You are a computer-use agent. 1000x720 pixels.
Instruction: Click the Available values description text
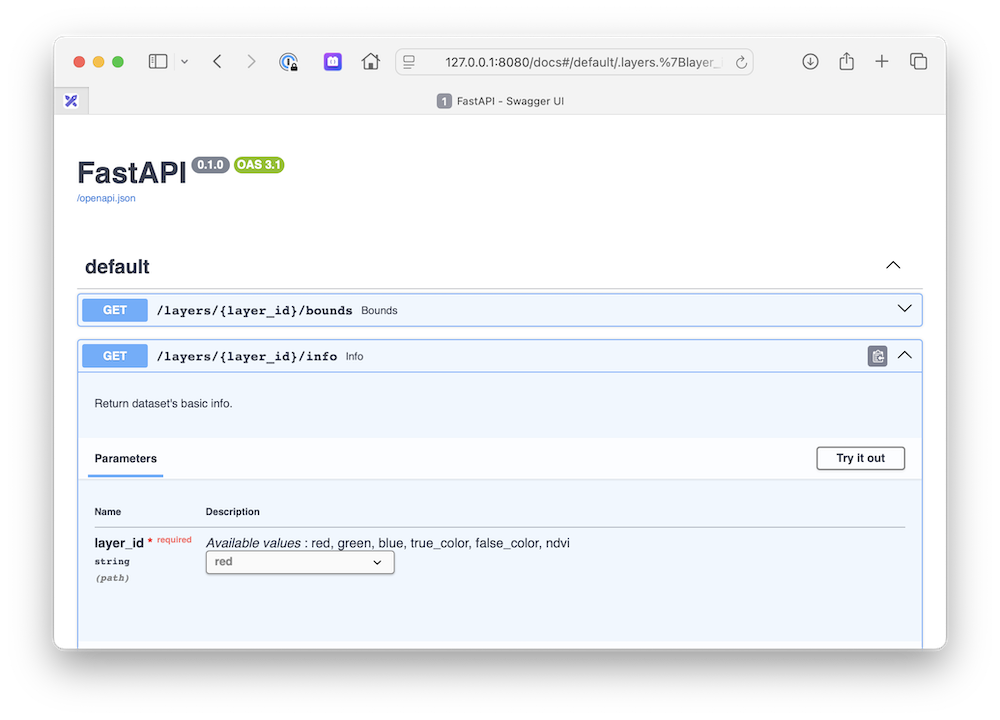point(388,543)
